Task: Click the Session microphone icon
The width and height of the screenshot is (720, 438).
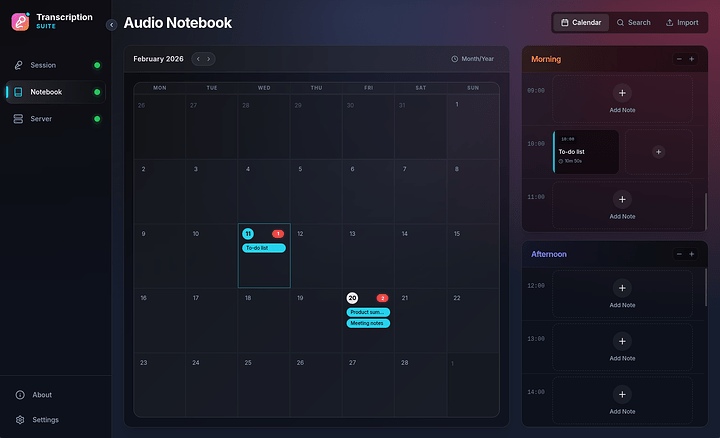Action: 18,65
